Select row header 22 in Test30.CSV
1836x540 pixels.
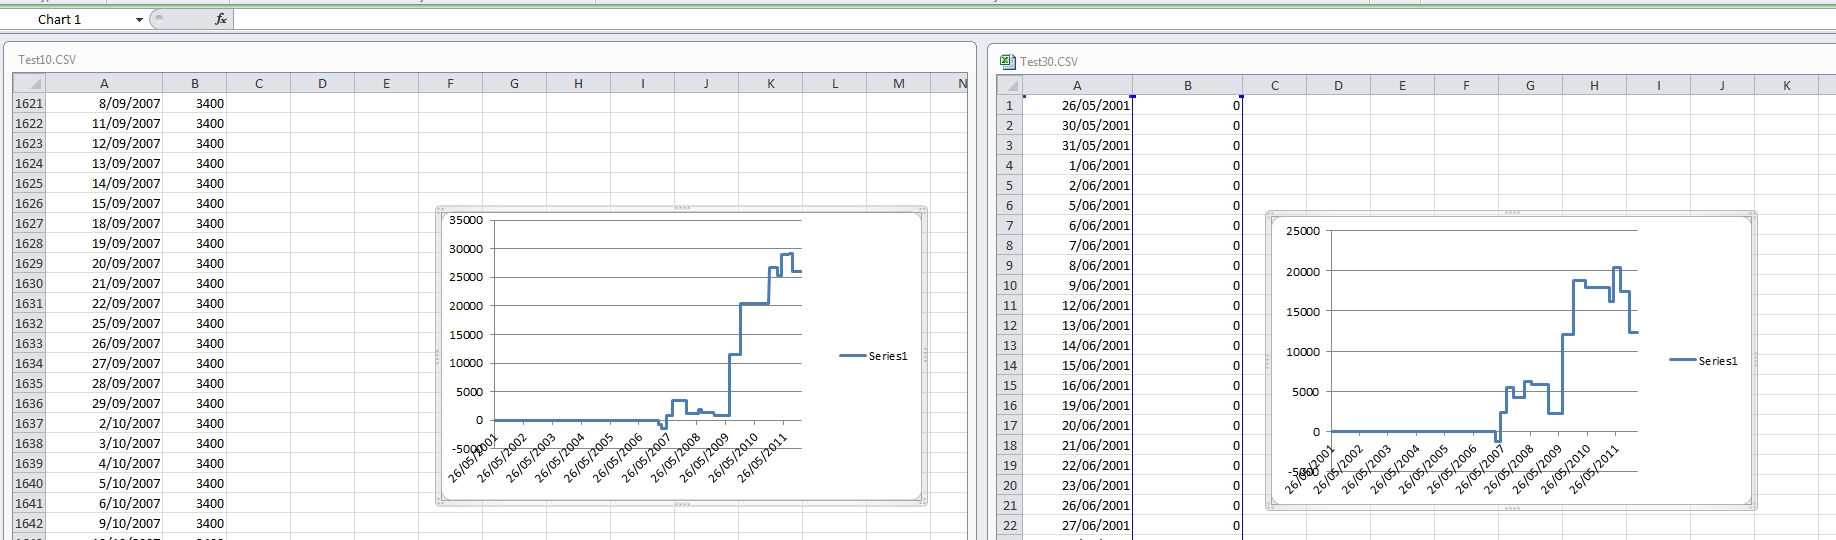click(x=1009, y=525)
